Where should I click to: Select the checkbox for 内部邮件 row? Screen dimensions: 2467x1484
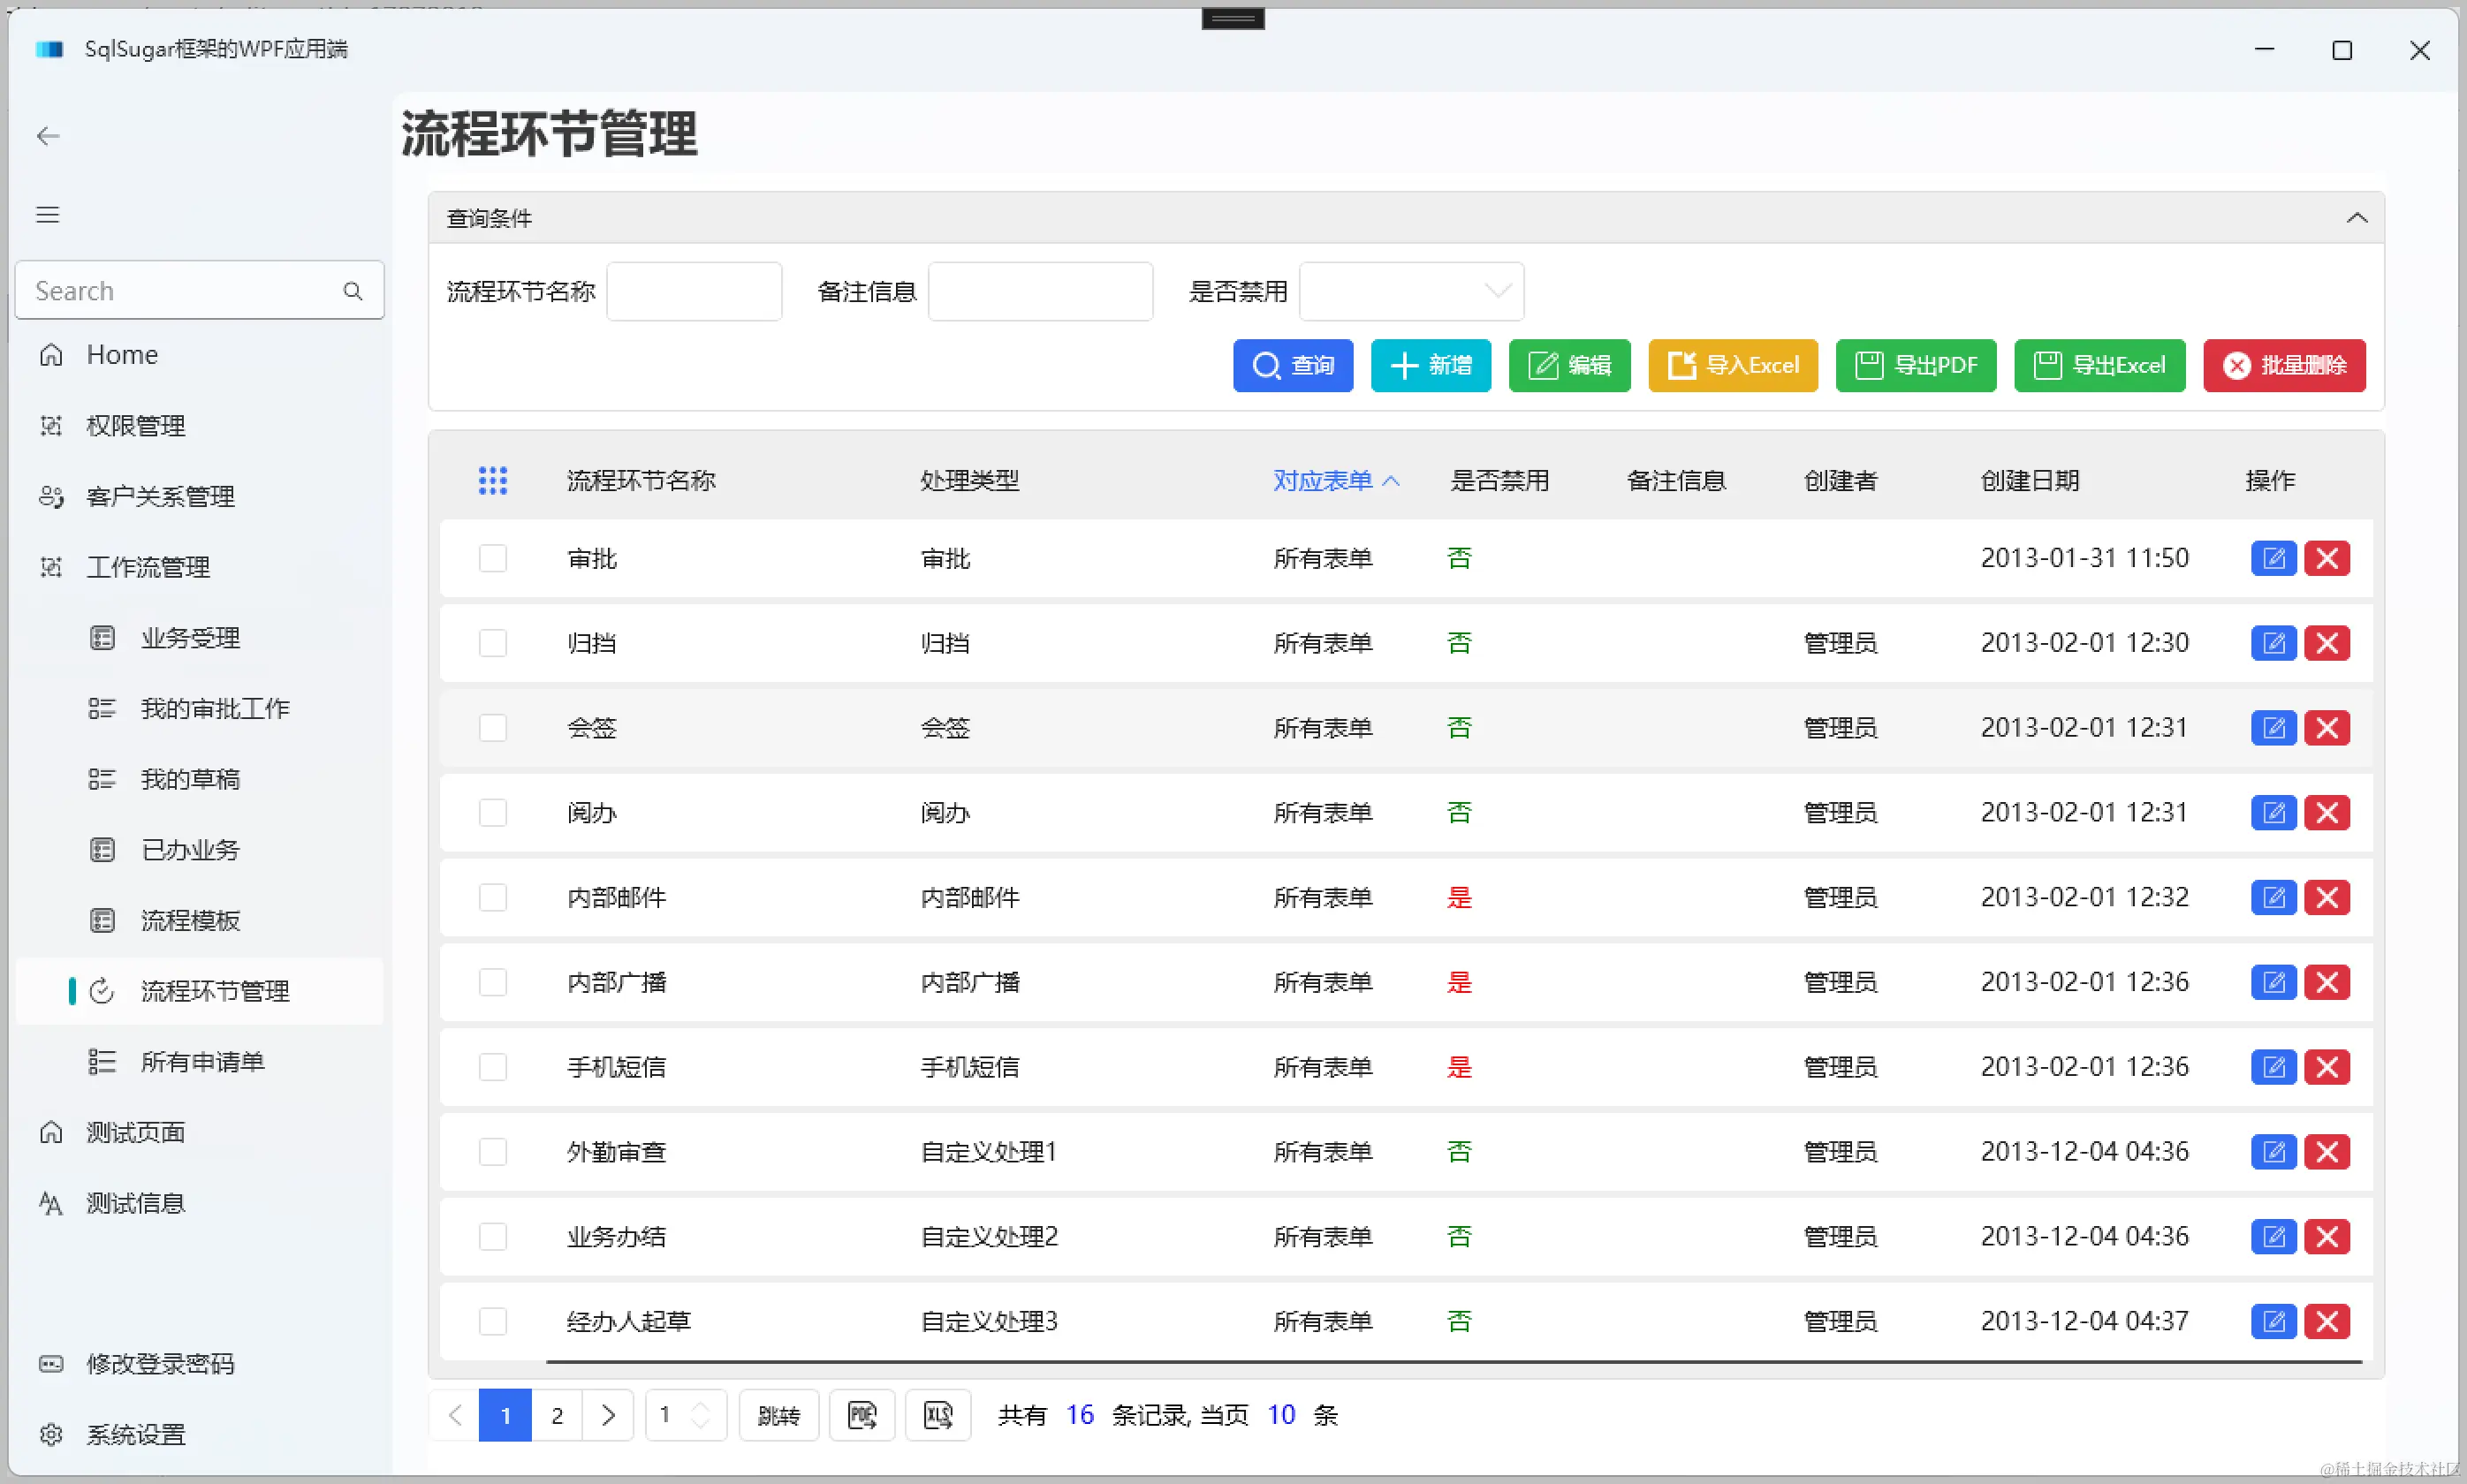click(x=492, y=897)
